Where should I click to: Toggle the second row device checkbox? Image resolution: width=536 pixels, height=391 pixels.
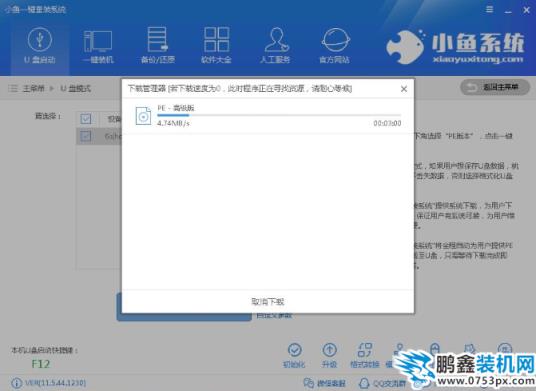point(85,136)
